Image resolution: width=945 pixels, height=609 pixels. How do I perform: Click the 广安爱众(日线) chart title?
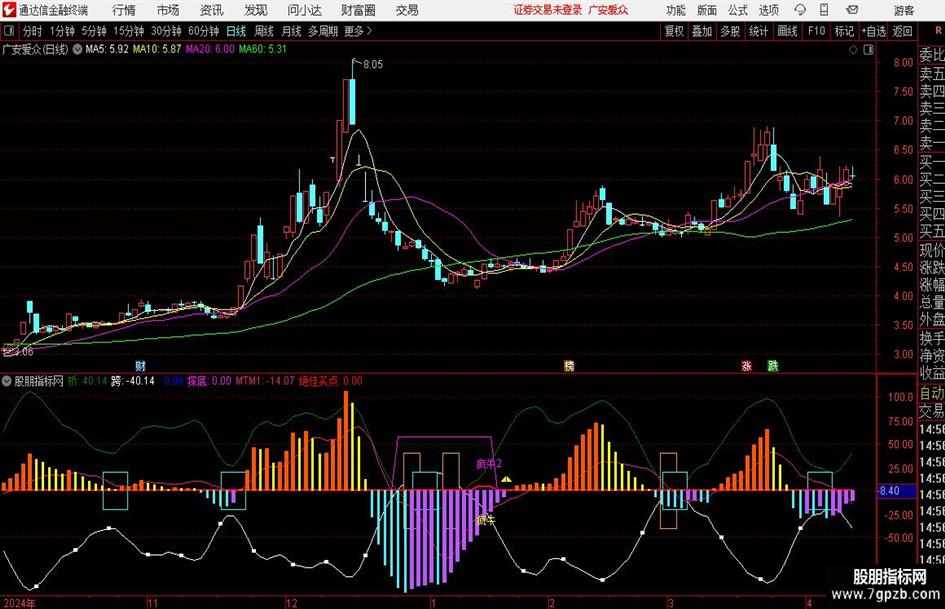pyautogui.click(x=35, y=49)
